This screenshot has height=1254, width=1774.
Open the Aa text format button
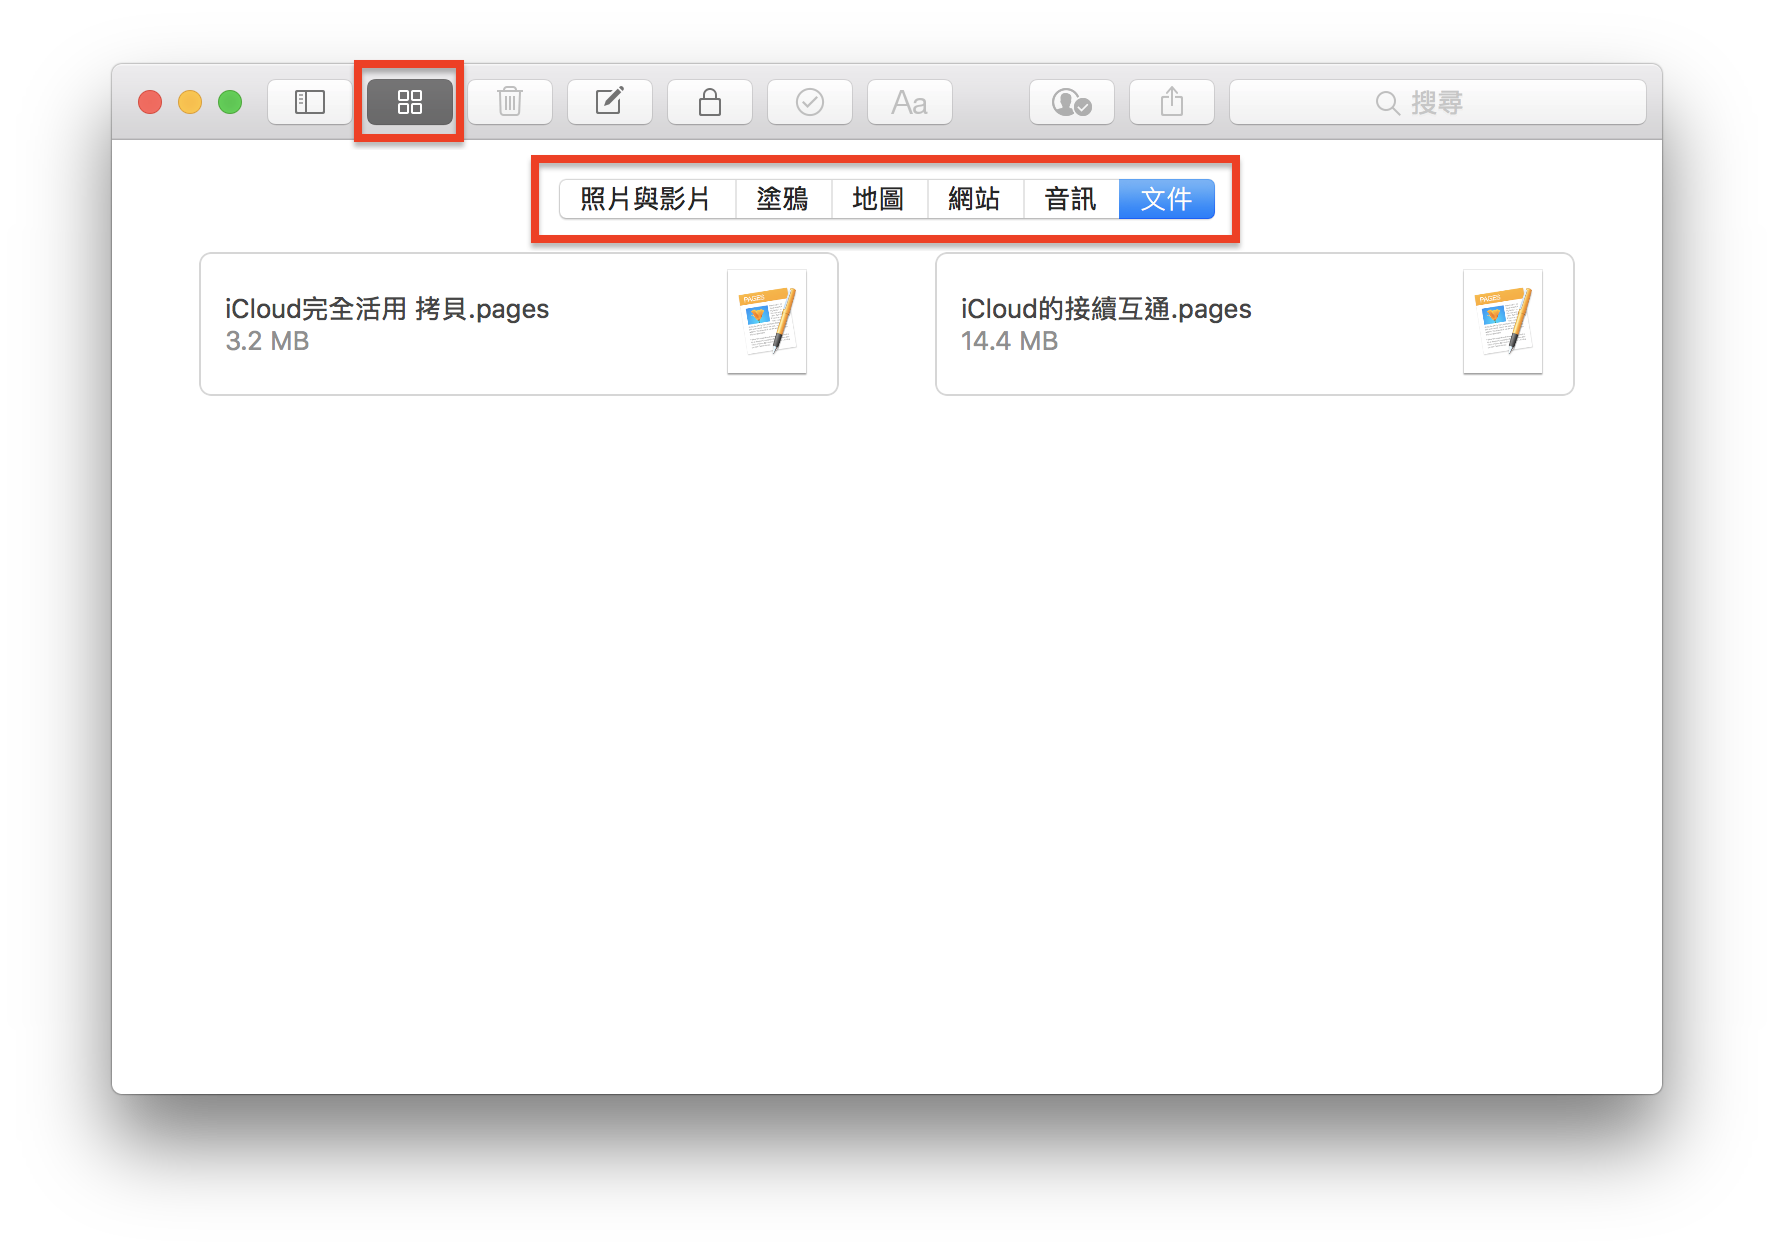click(910, 102)
